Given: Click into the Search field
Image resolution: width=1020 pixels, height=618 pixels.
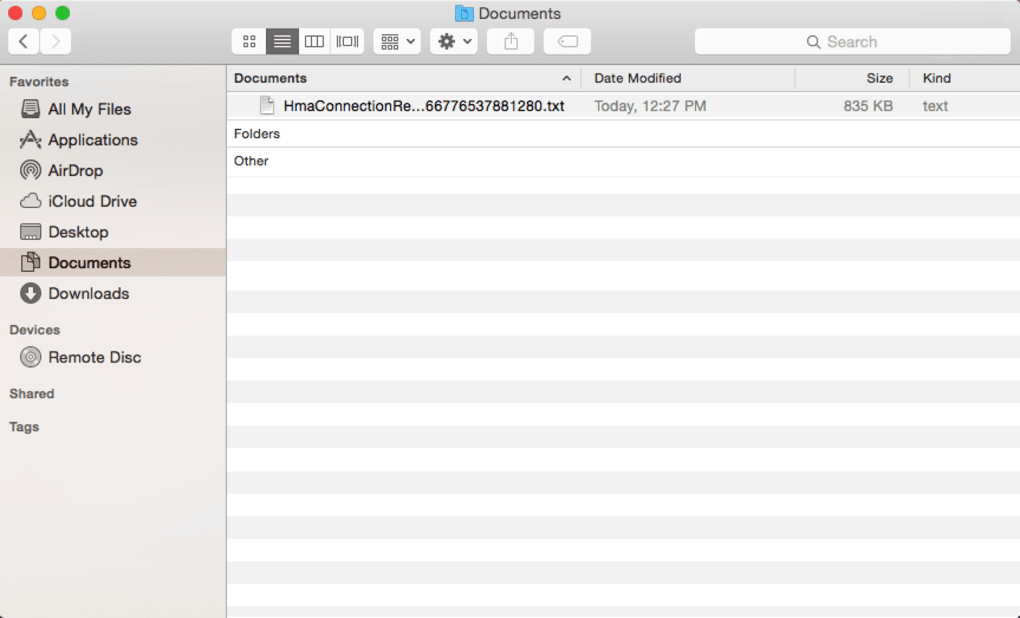Looking at the screenshot, I should [x=852, y=42].
